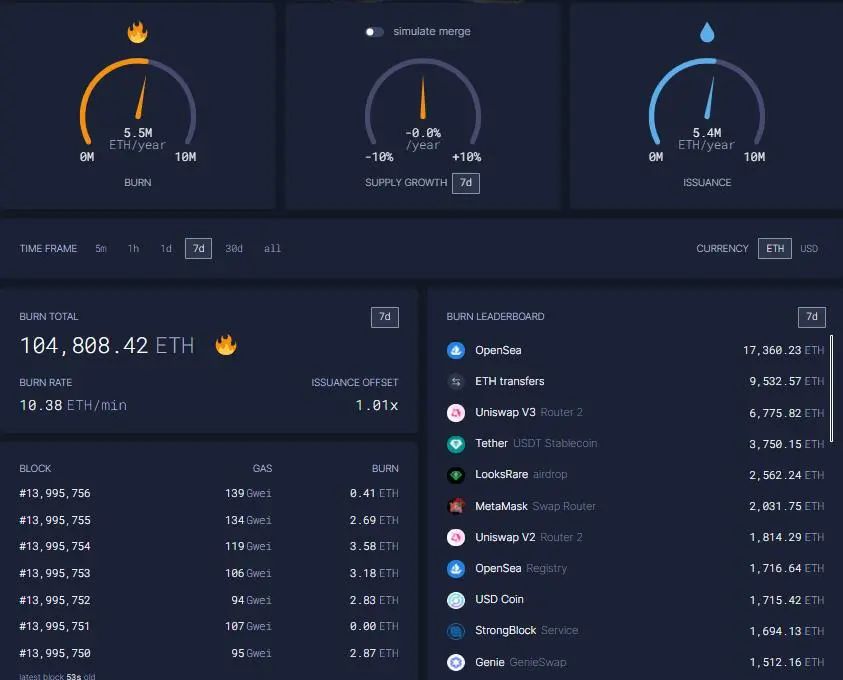This screenshot has width=843, height=680.
Task: Open block #13,995,756
Action: (209, 493)
